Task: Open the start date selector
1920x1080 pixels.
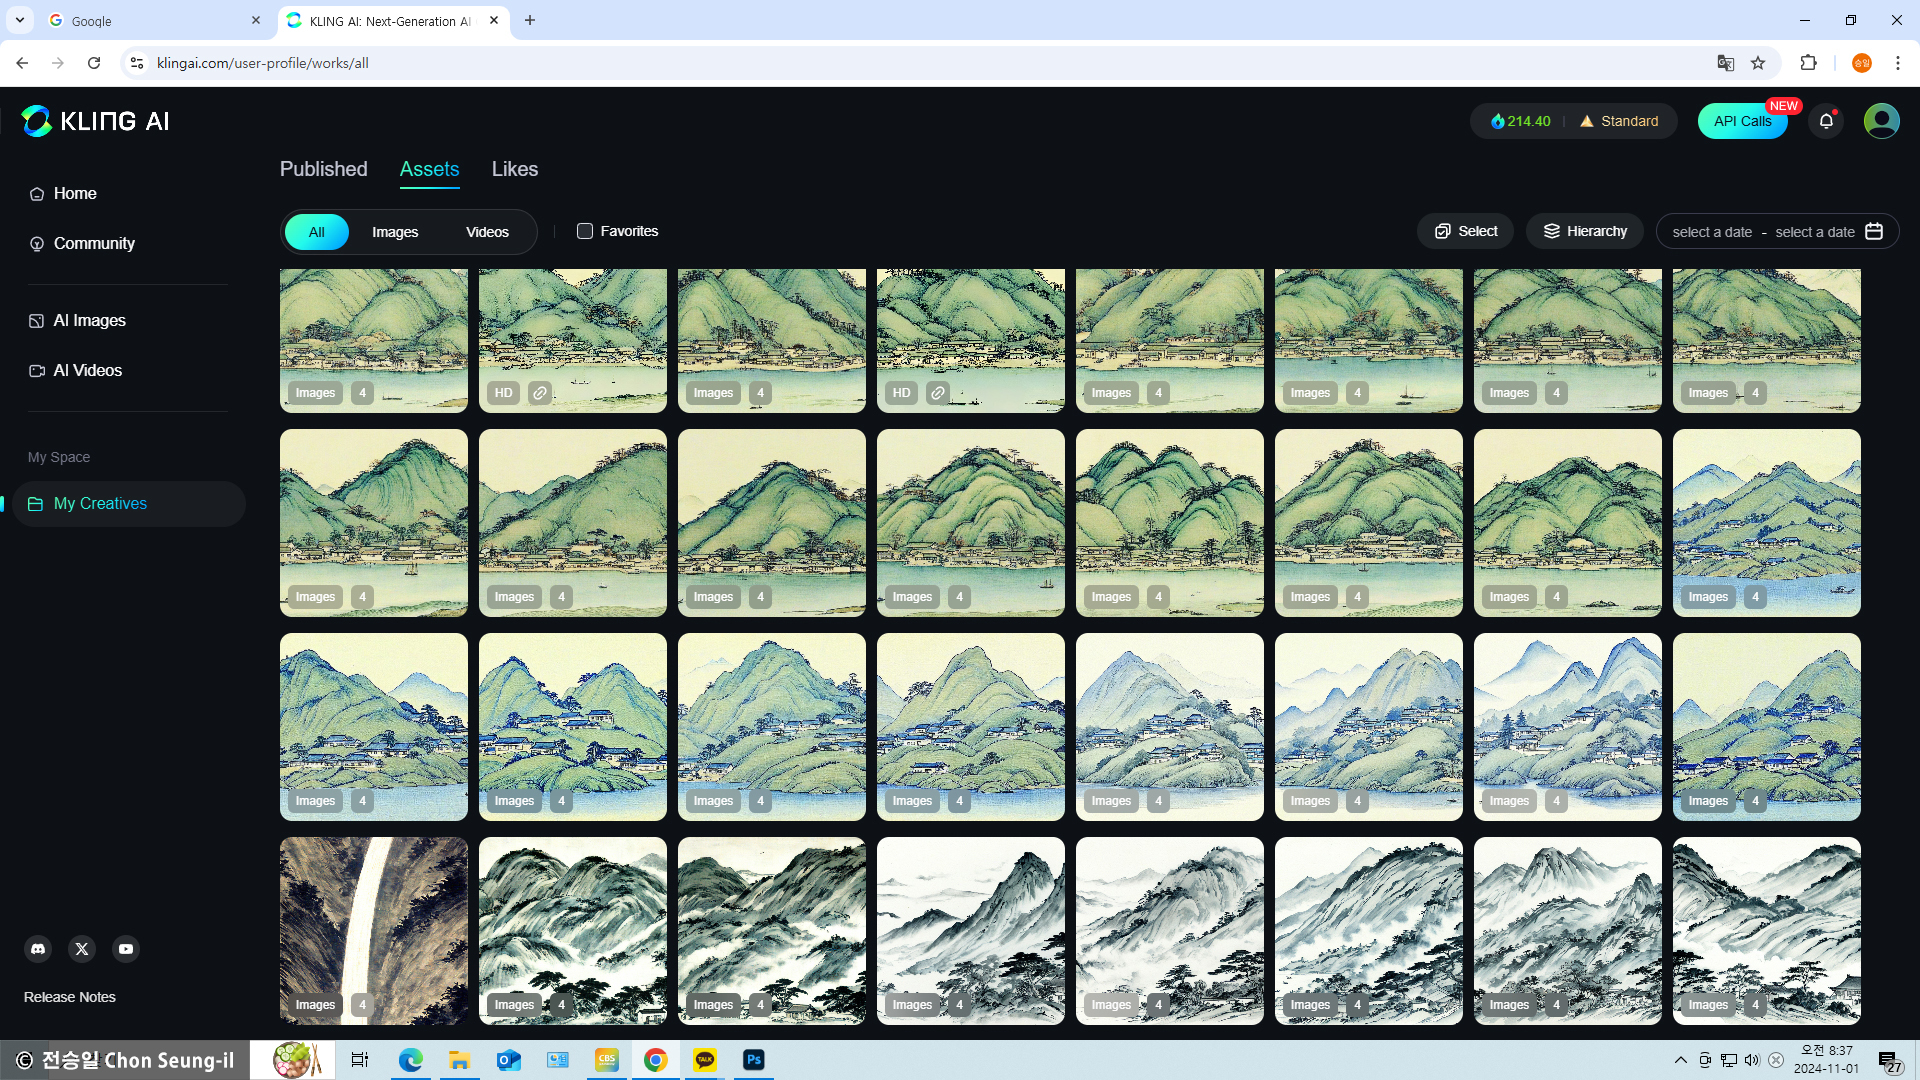Action: [x=1712, y=232]
